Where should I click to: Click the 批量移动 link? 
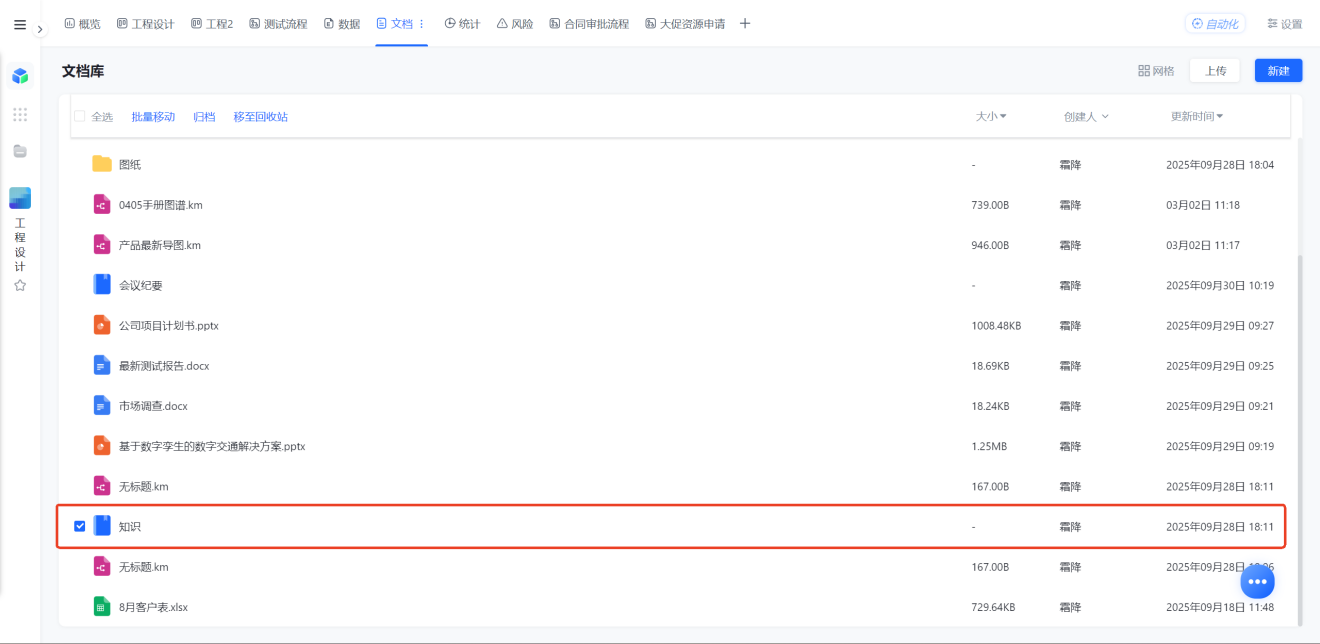click(153, 117)
